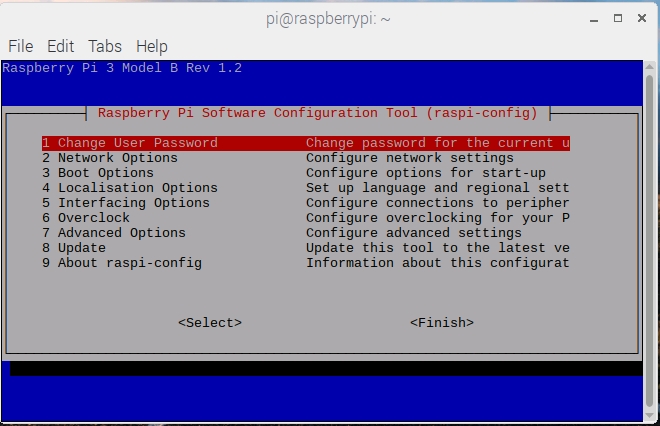Select 5 Interfacing Options entry
Screen dimensions: 660x426
pos(306,203)
